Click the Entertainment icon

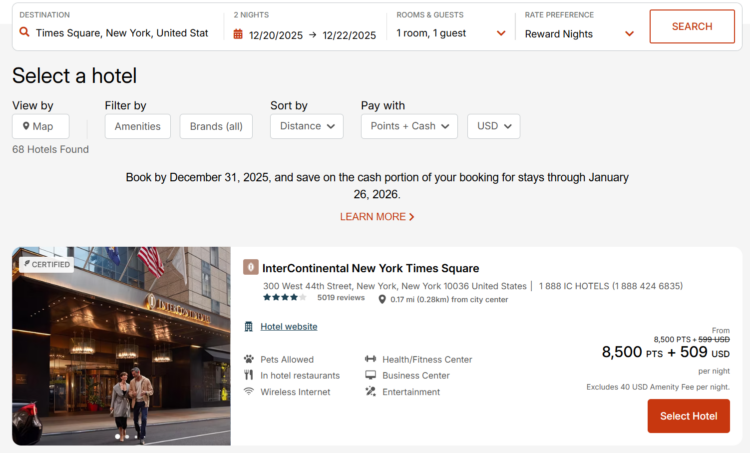370,391
